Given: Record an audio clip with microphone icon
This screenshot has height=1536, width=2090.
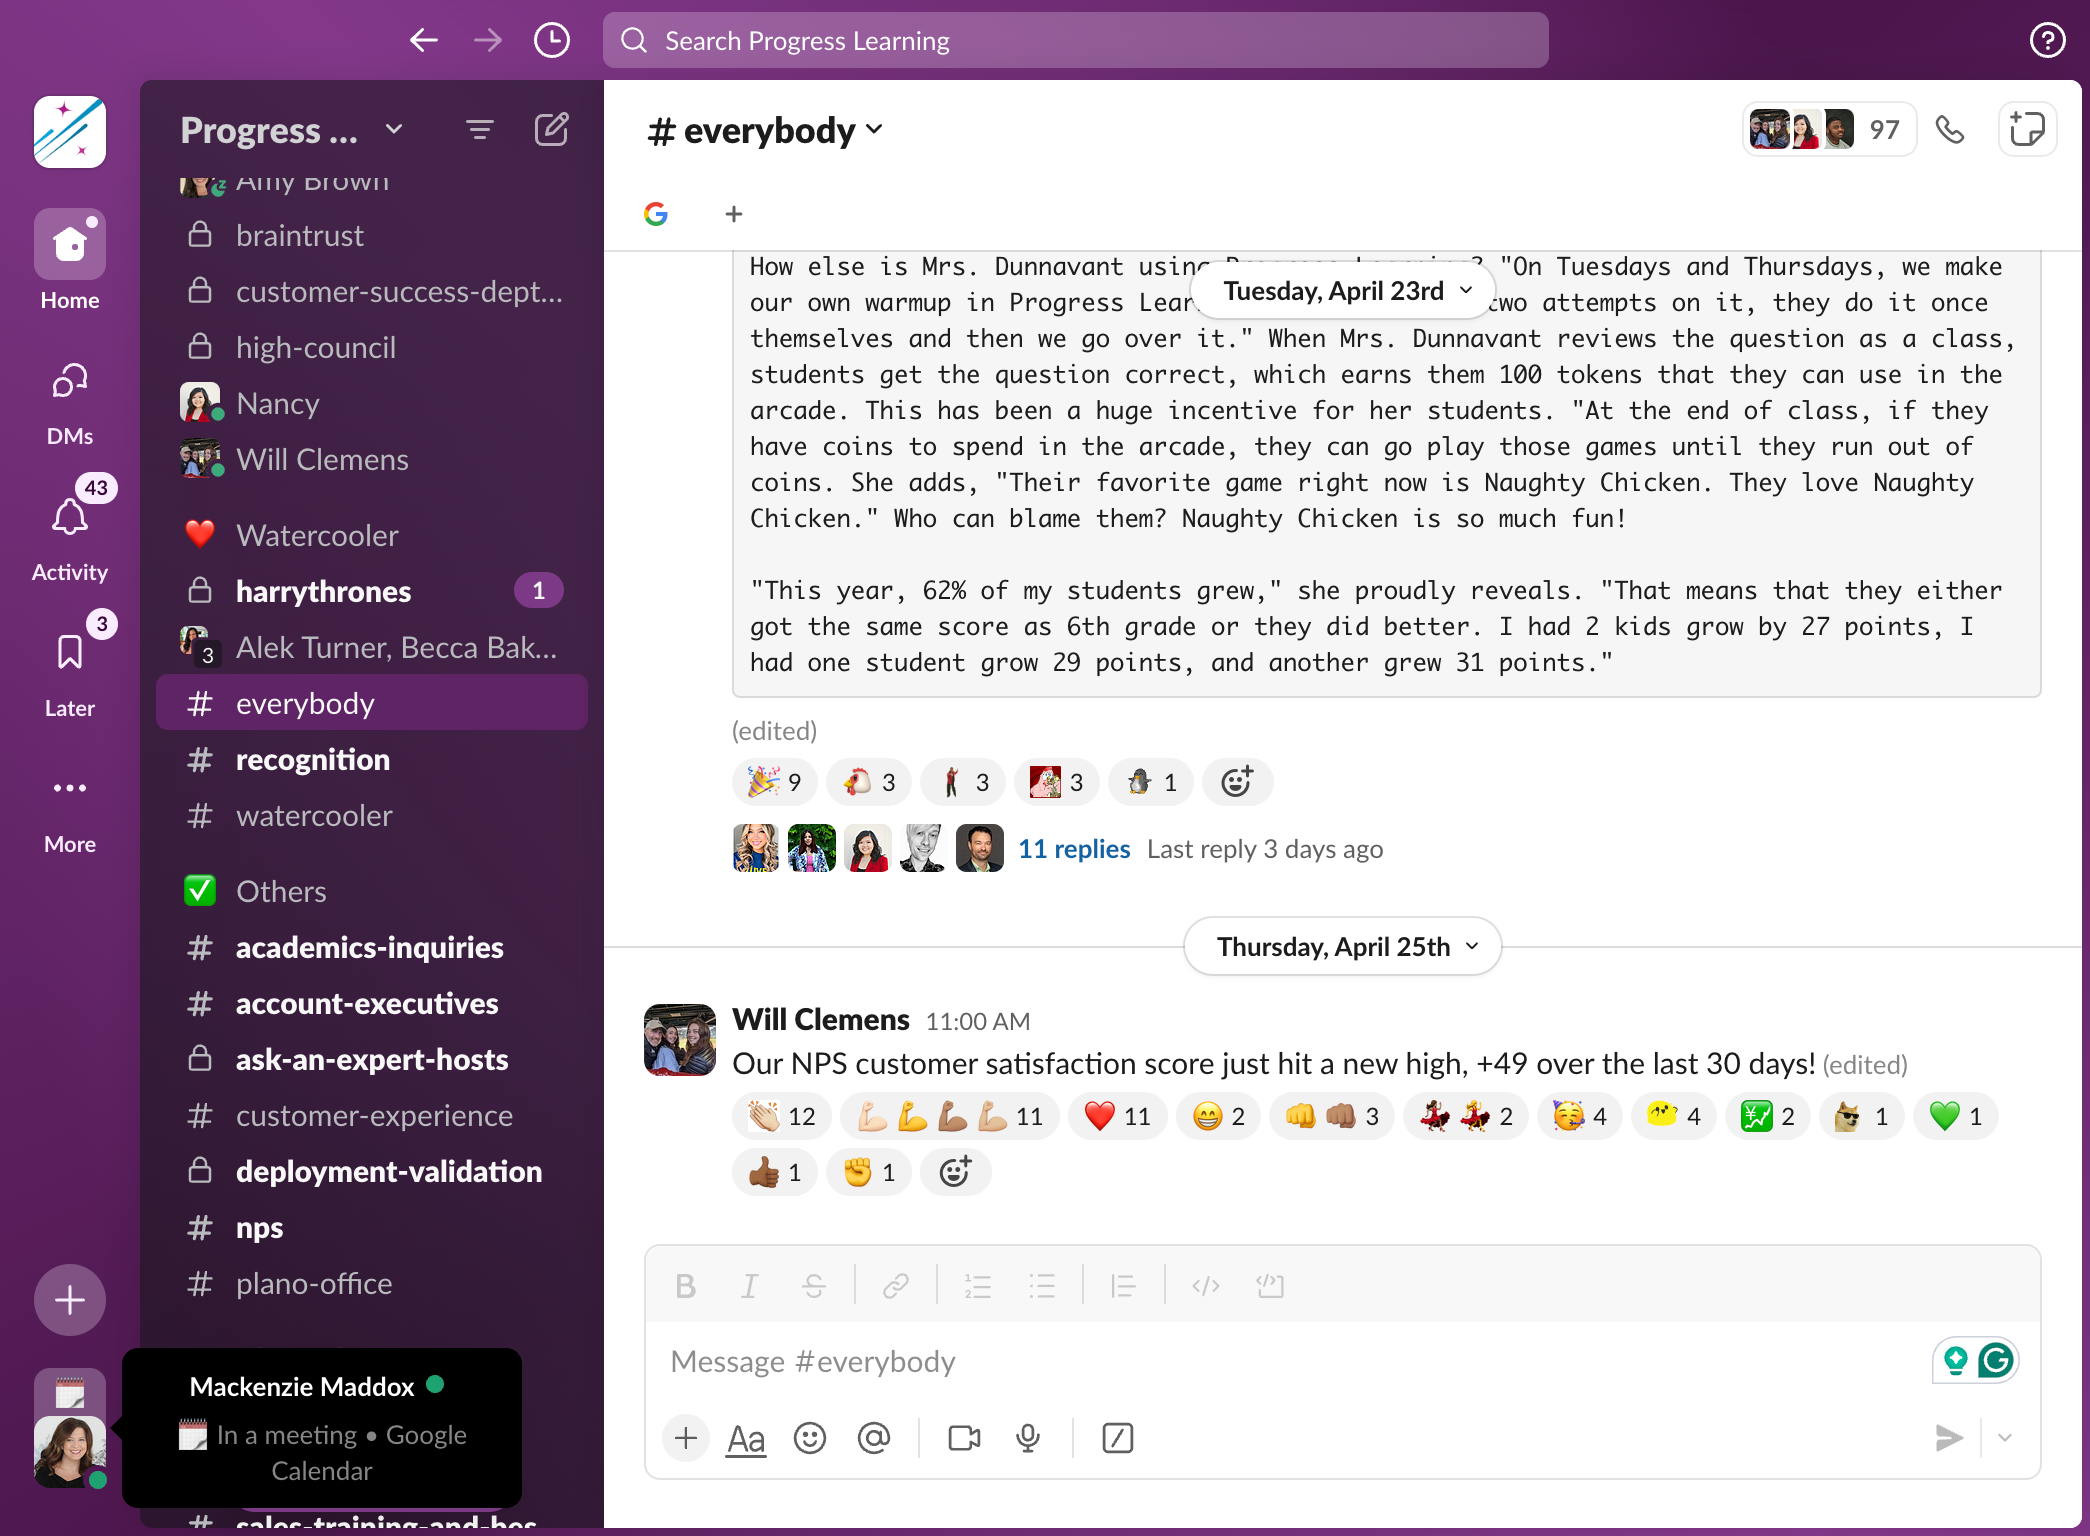Looking at the screenshot, I should click(x=1028, y=1438).
